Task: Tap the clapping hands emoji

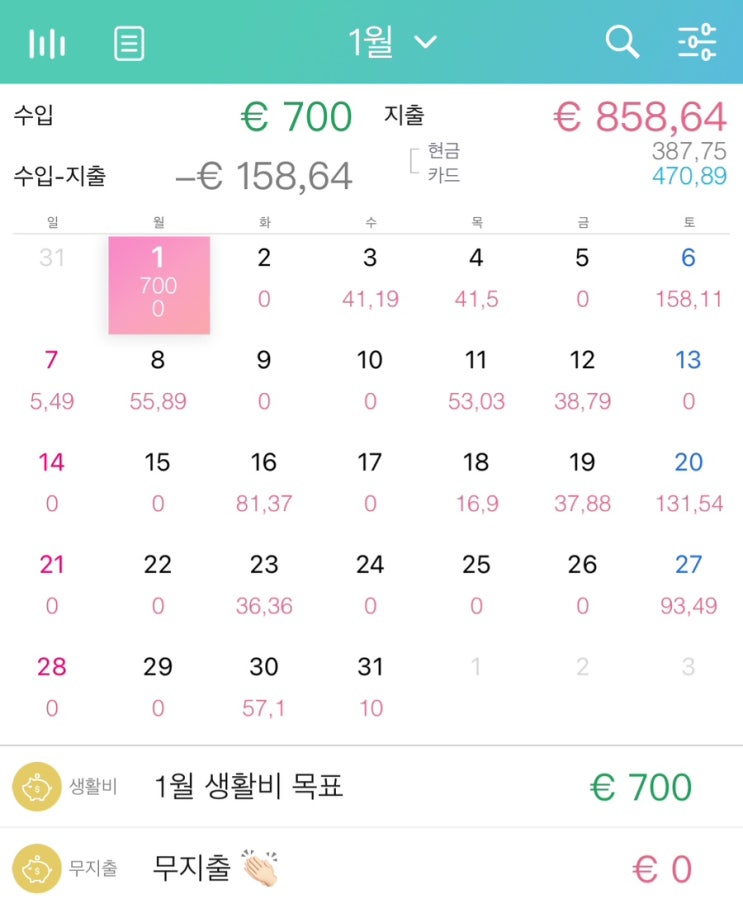Action: [x=260, y=867]
